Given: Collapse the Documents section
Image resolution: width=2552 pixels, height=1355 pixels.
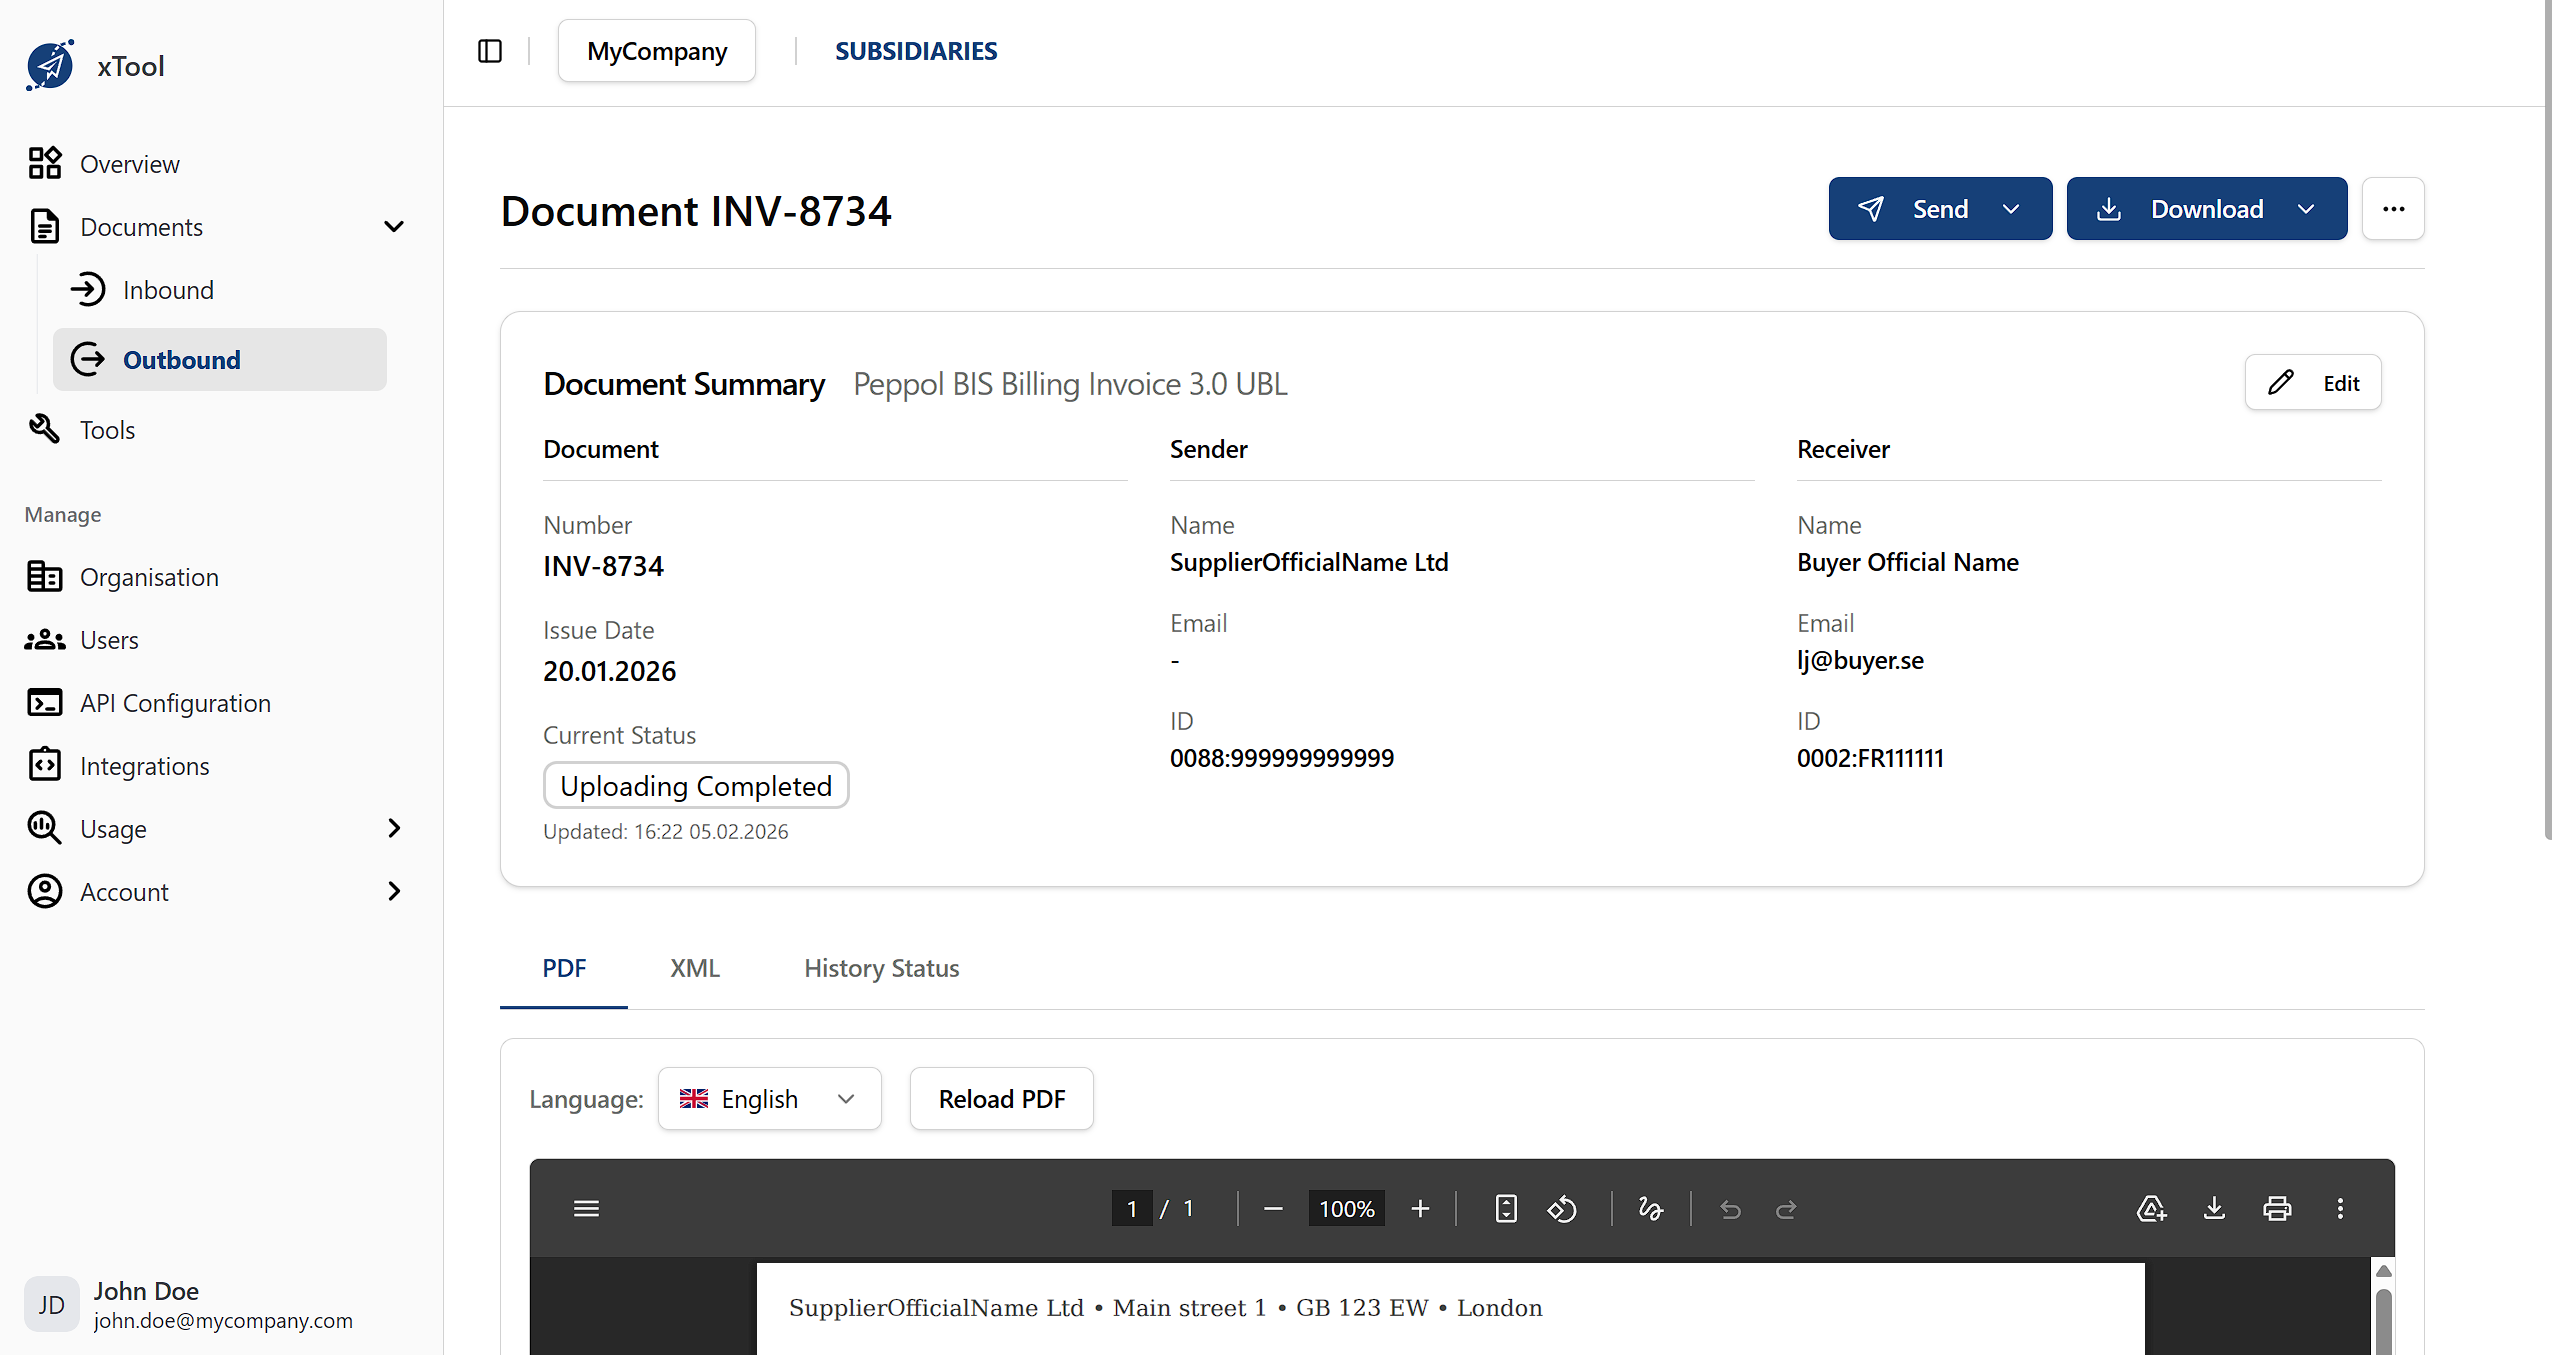Looking at the screenshot, I should [393, 226].
